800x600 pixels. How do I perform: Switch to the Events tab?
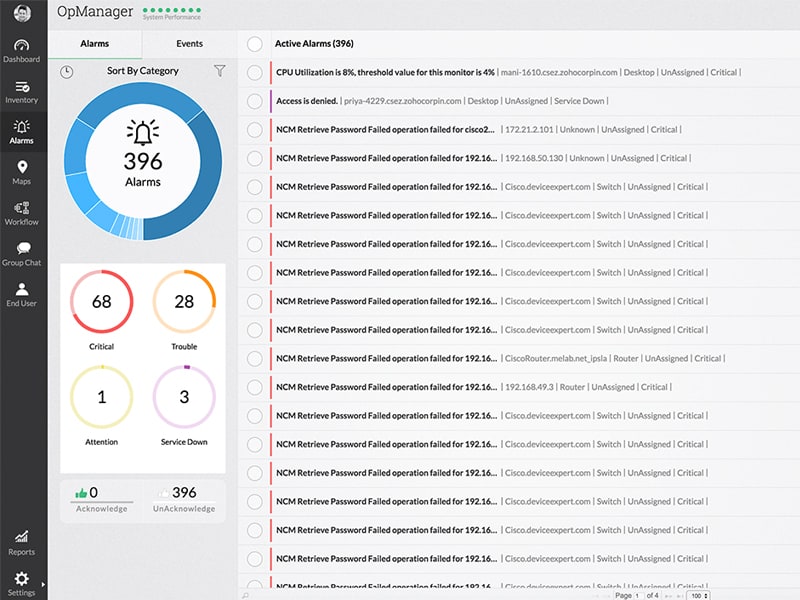click(x=189, y=44)
